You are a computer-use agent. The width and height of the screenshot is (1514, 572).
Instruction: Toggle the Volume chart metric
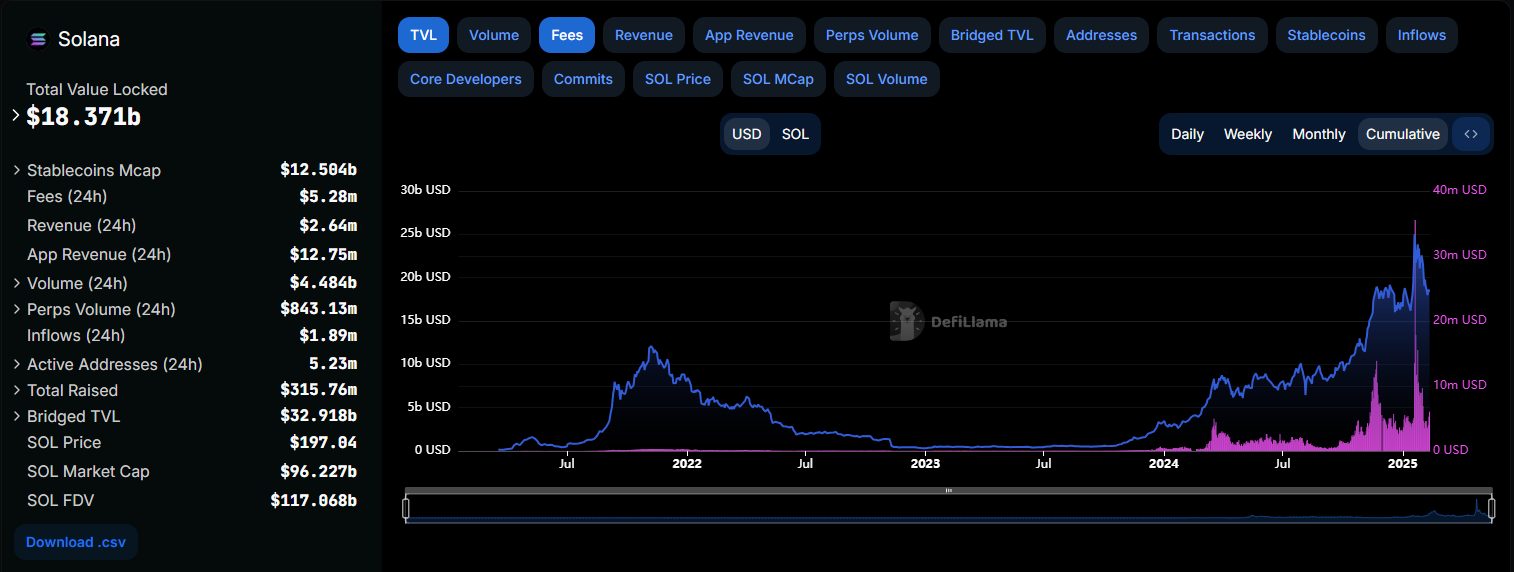[x=494, y=35]
